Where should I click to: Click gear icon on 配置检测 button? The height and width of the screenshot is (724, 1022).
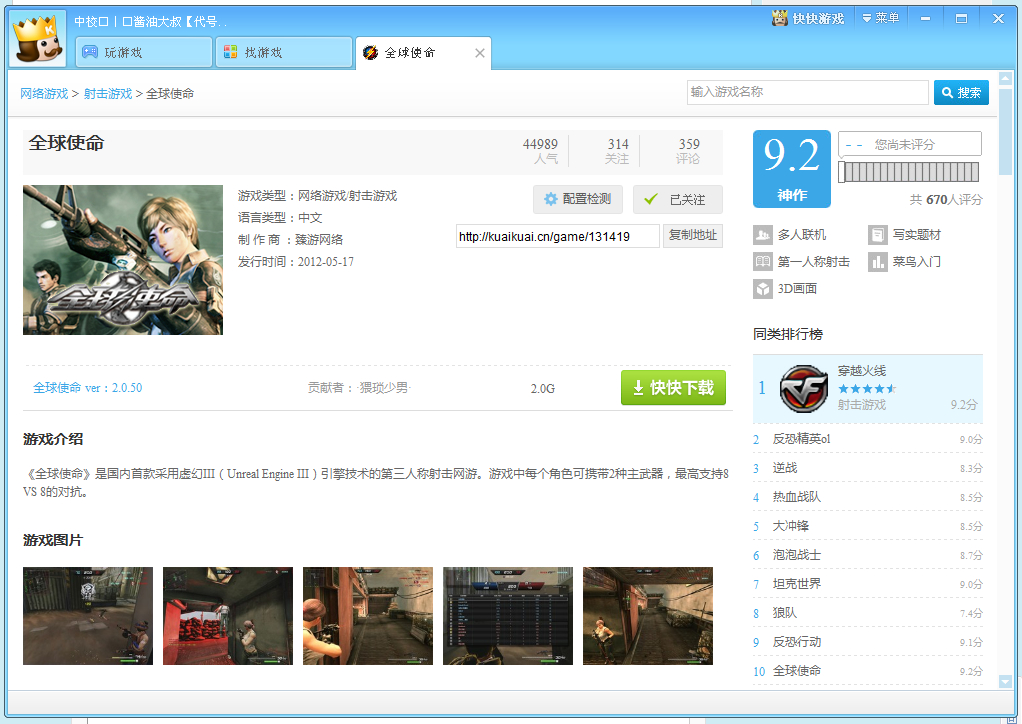pyautogui.click(x=551, y=199)
